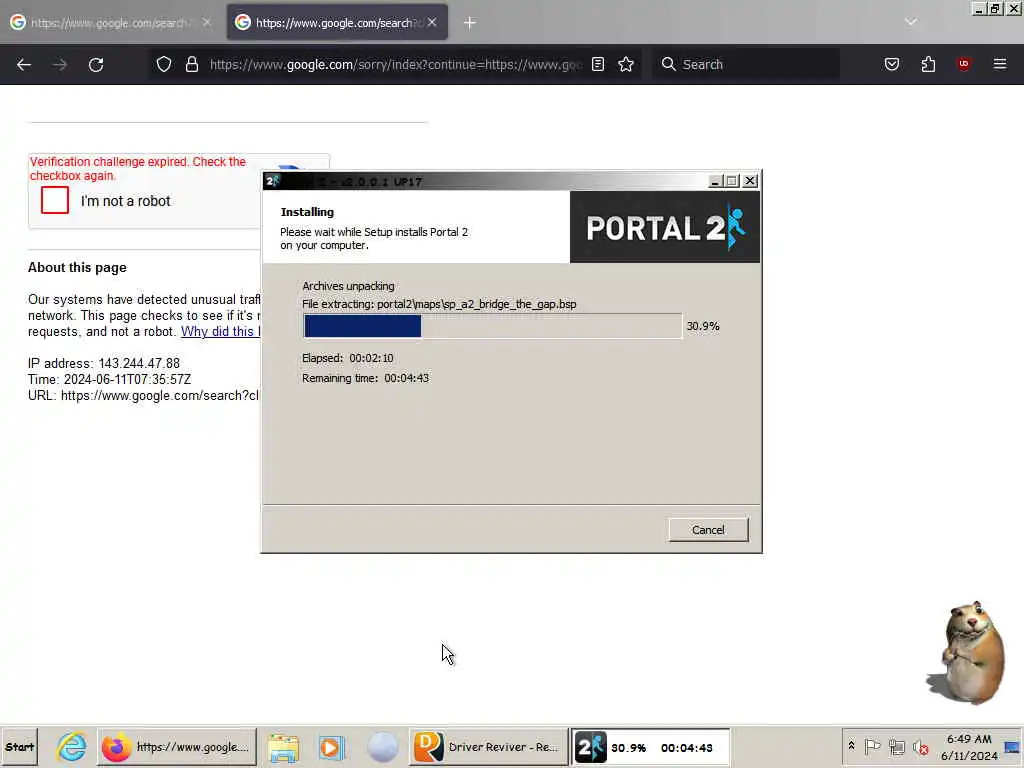Viewport: 1024px width, 768px height.
Task: Cancel the Portal 2 installation
Action: tap(709, 530)
